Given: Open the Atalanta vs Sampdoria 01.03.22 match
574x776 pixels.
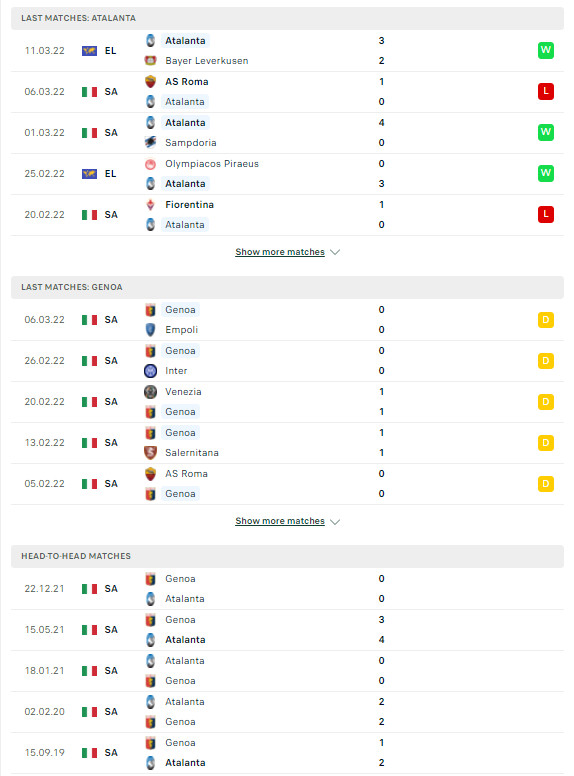Looking at the screenshot, I should (287, 133).
